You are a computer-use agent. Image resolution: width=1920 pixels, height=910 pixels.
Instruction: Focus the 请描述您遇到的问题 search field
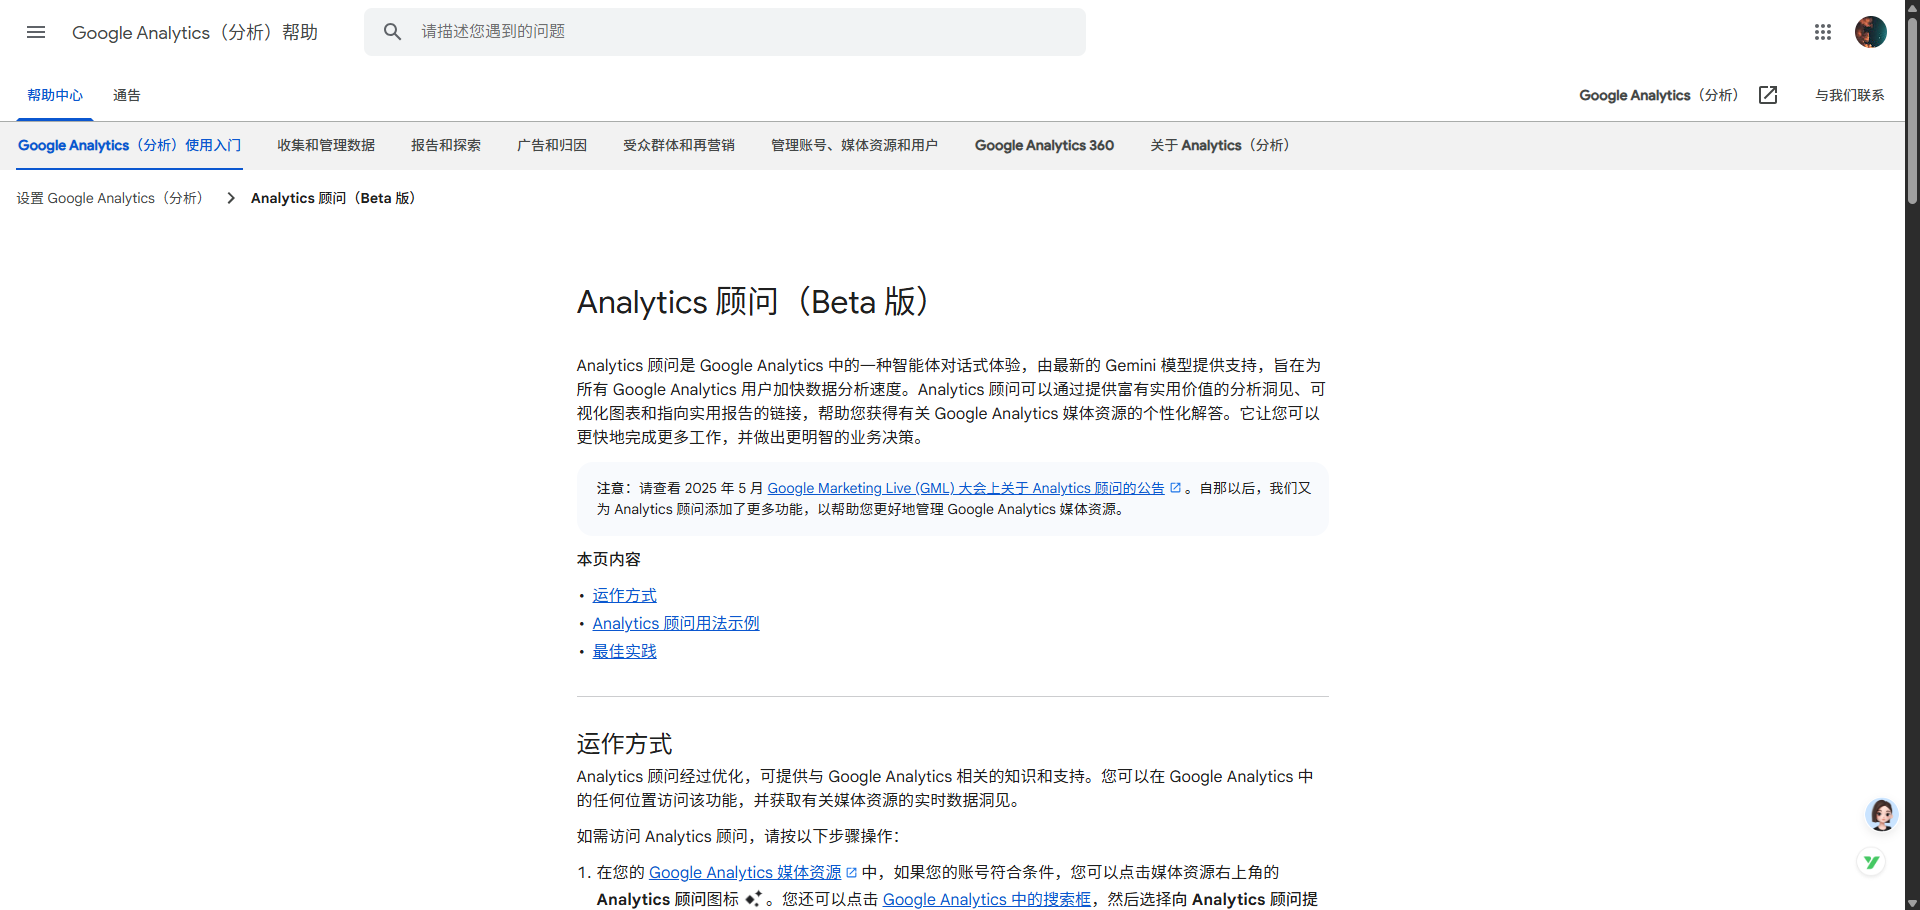coord(740,32)
